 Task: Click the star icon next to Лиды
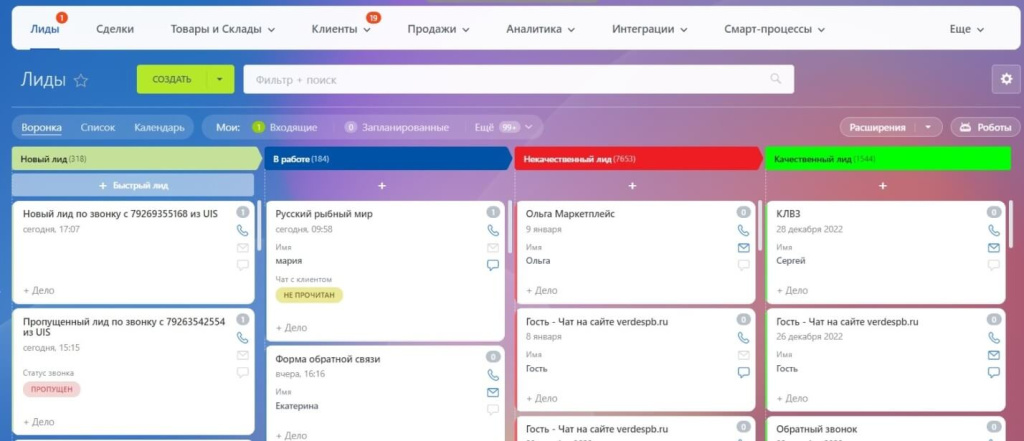[81, 80]
